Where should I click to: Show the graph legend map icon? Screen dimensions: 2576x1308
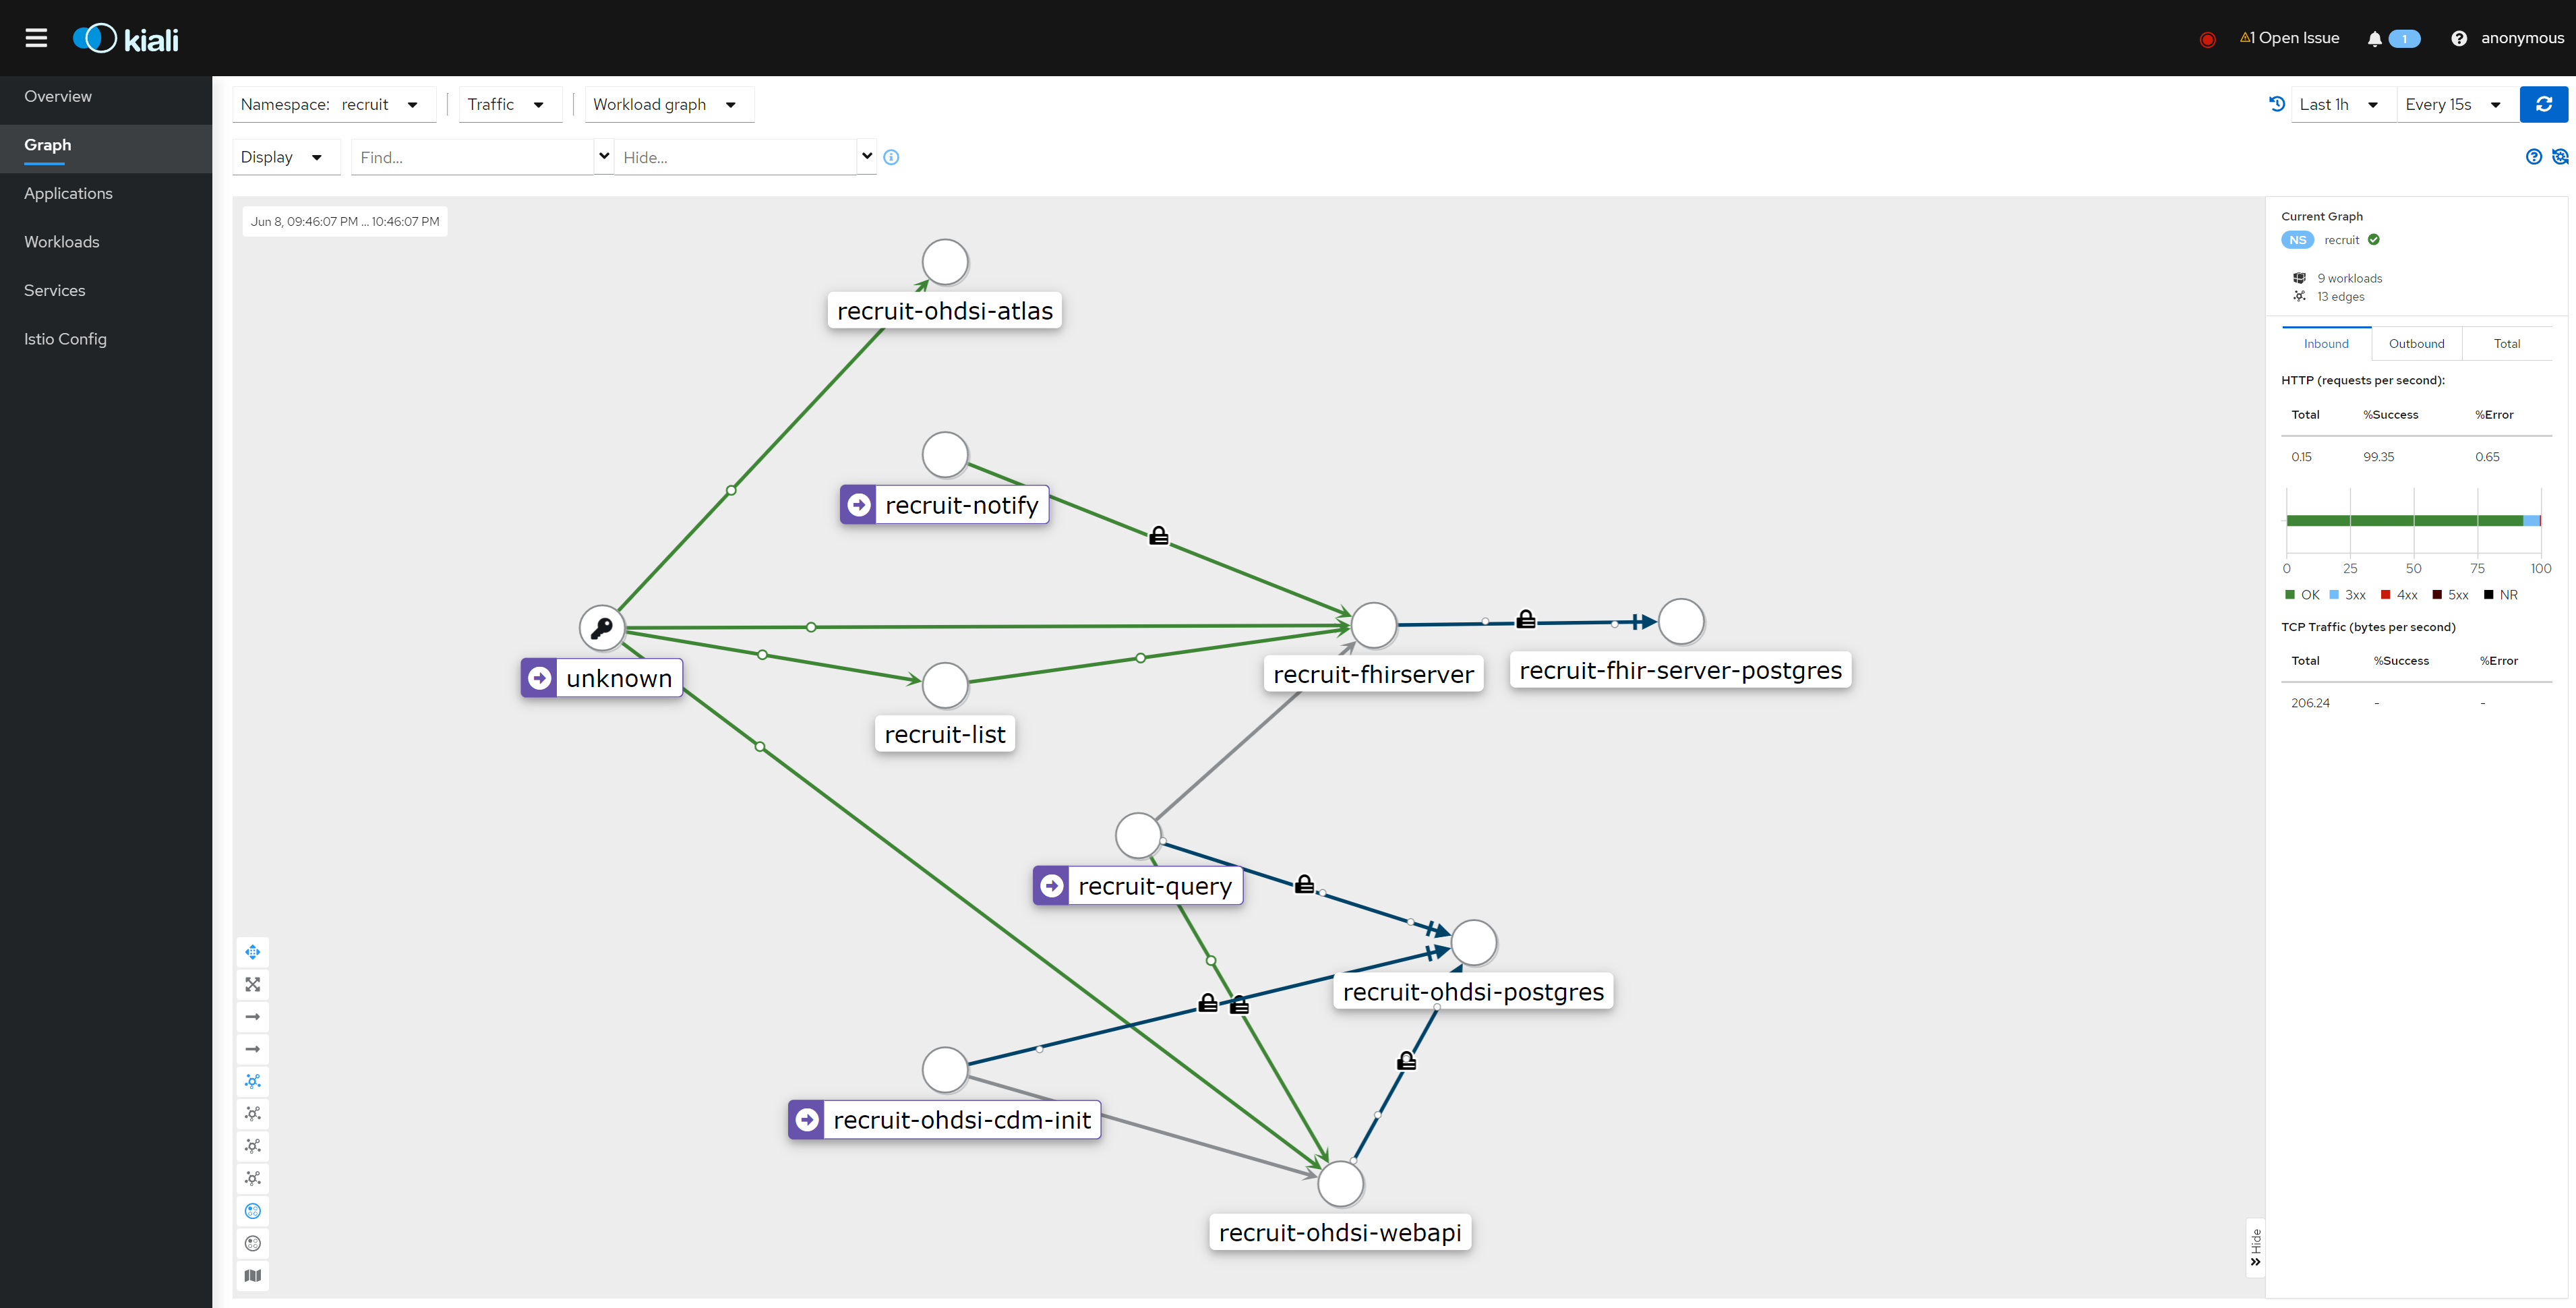[x=253, y=1275]
